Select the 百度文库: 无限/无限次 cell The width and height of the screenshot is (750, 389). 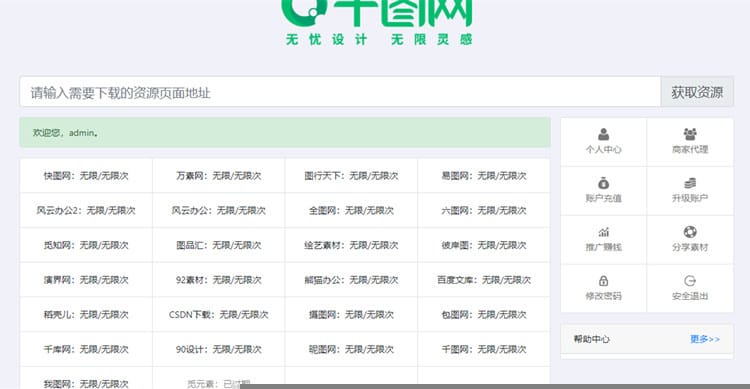pyautogui.click(x=484, y=279)
